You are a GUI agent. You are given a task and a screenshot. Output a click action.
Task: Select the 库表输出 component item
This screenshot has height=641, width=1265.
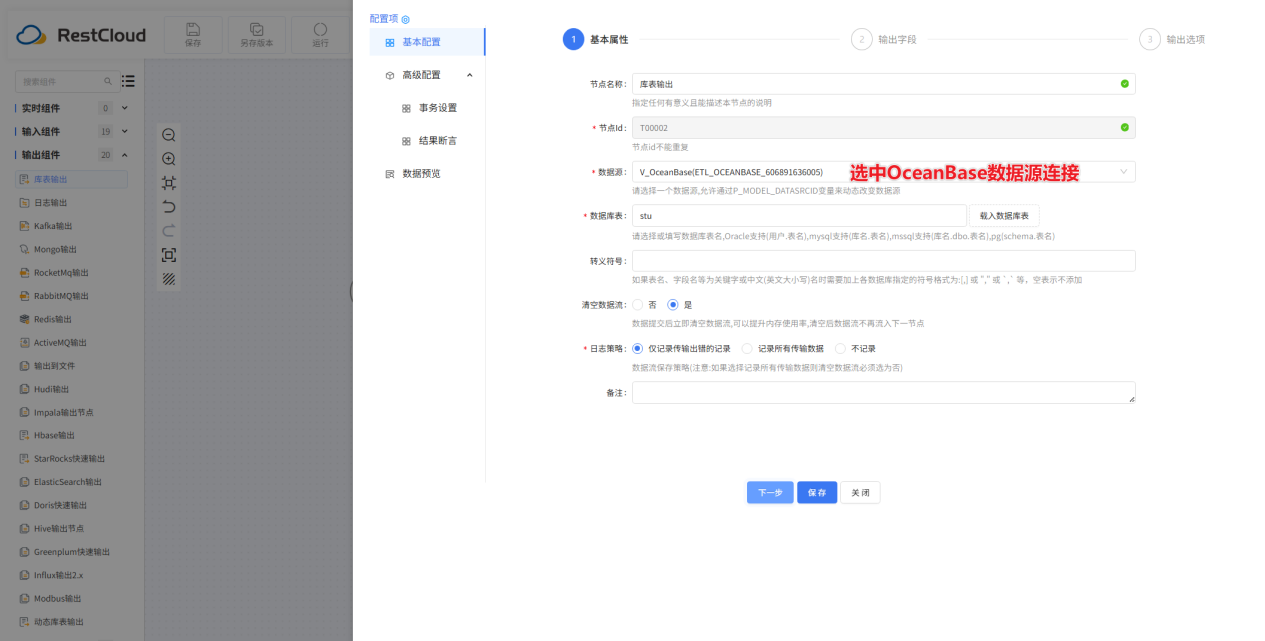pyautogui.click(x=72, y=180)
